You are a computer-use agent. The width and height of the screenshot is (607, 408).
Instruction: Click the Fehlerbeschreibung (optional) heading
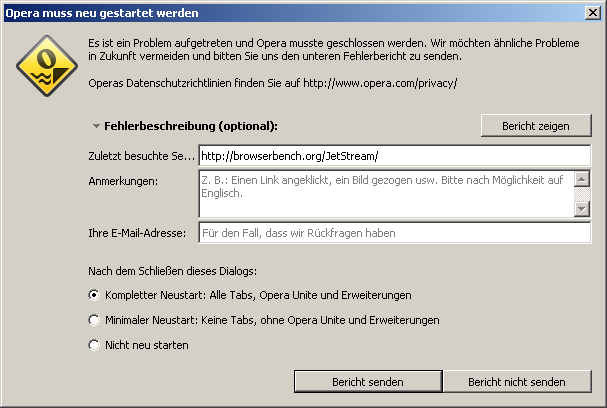pyautogui.click(x=191, y=126)
